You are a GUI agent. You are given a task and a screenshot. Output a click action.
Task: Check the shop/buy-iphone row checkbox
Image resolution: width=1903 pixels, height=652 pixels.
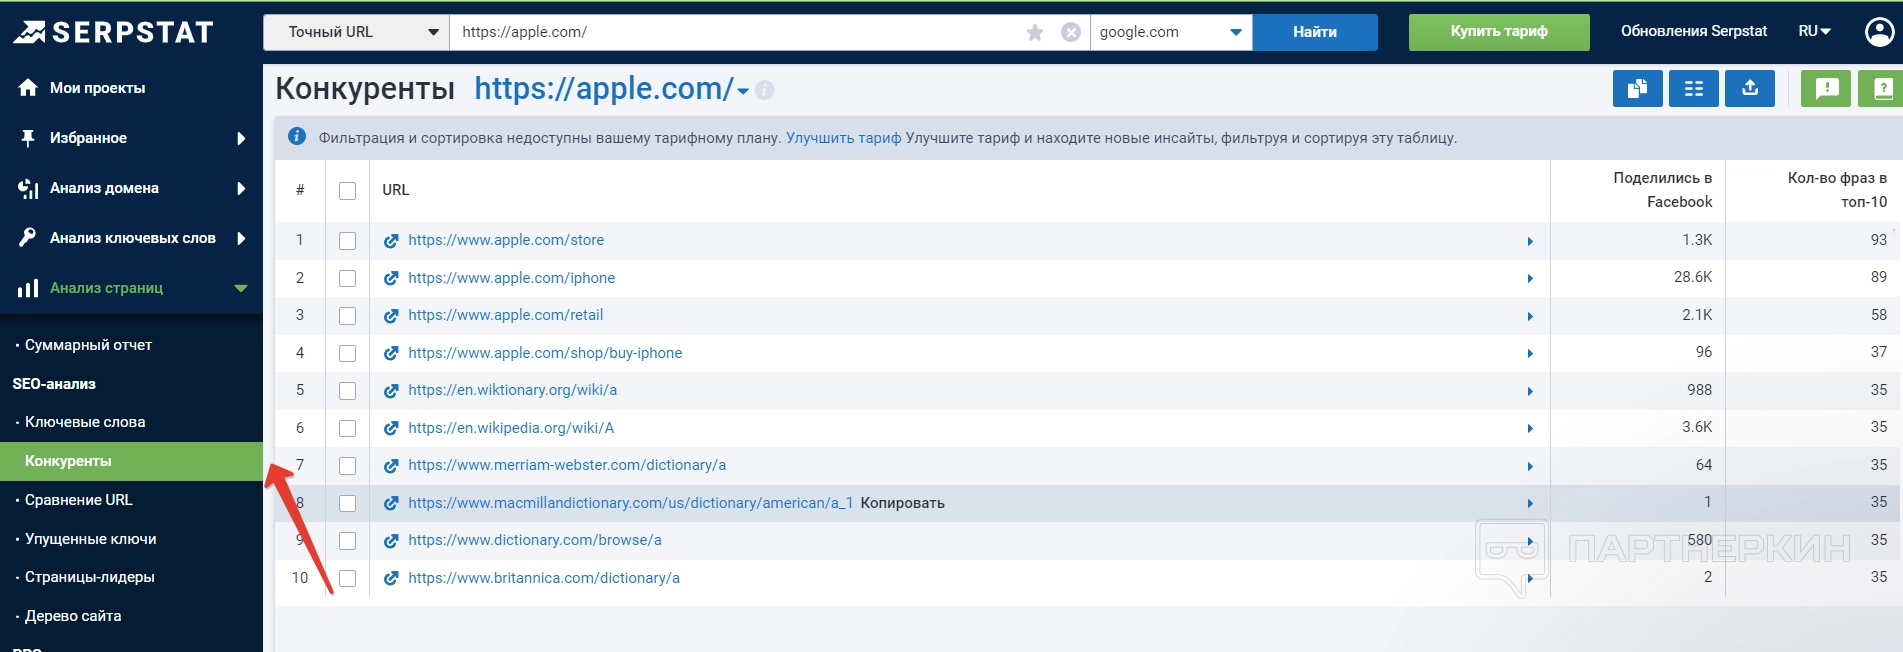click(x=347, y=353)
